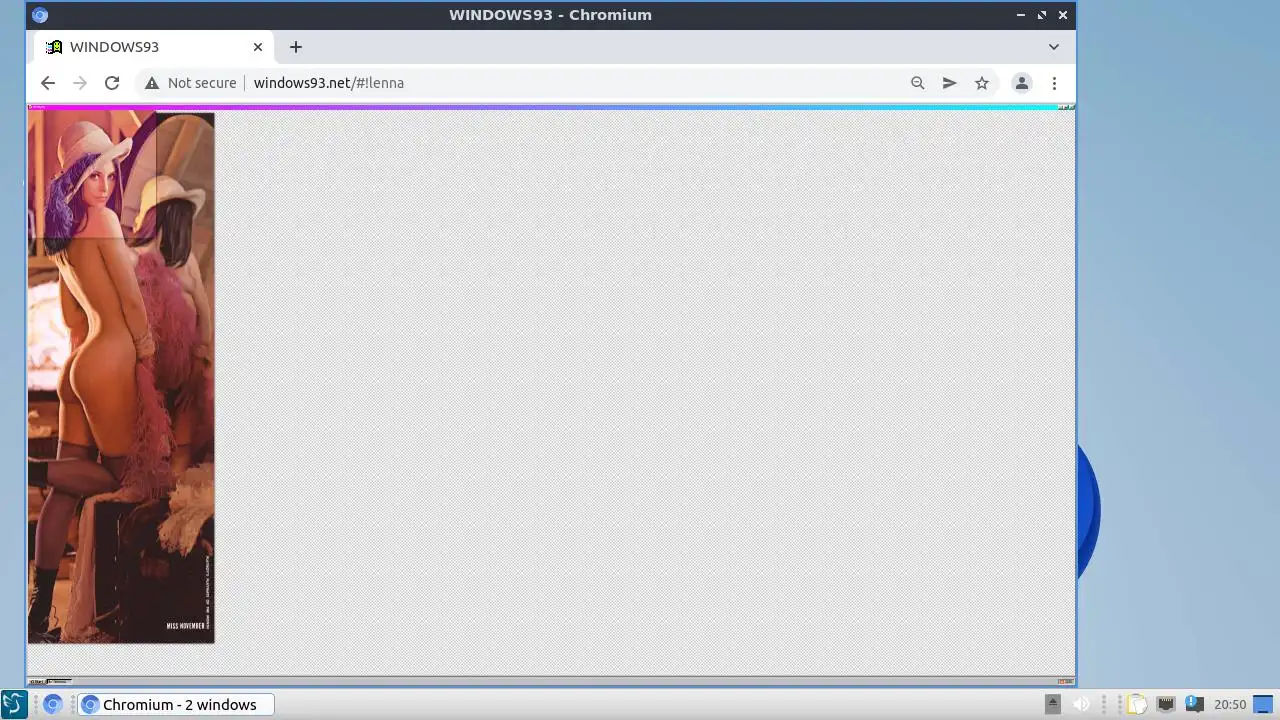
Task: Bookmark this tab with the star
Action: (982, 83)
